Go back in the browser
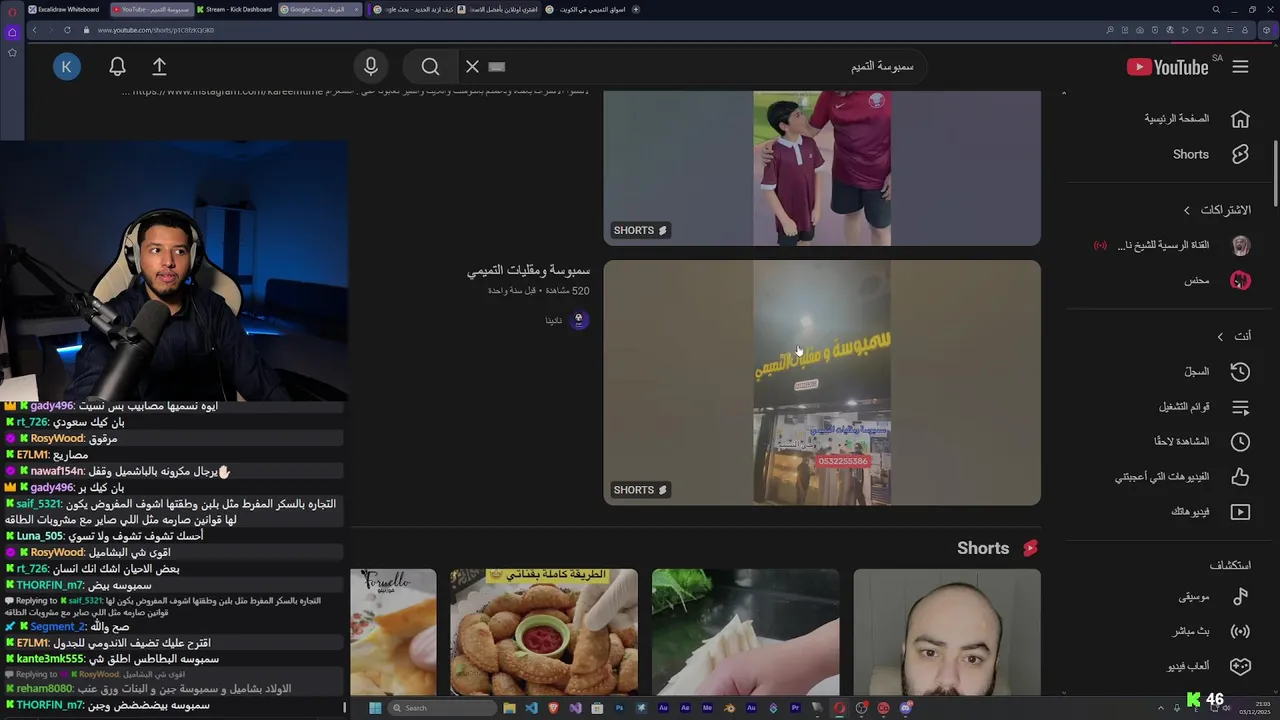Image resolution: width=1280 pixels, height=720 pixels. tap(34, 30)
